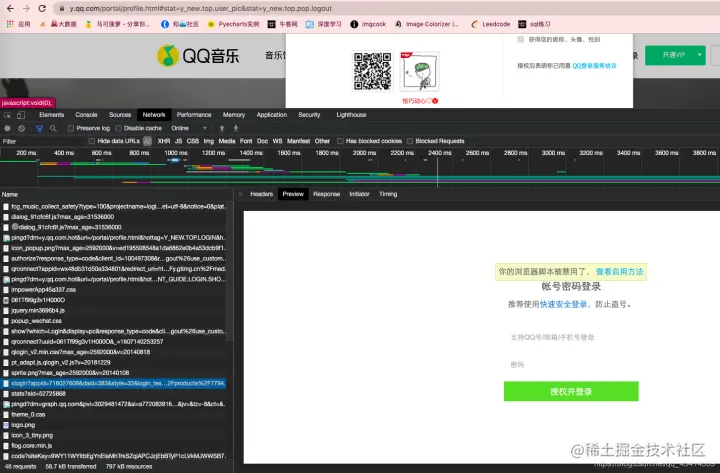Tick the Hide data URLs checkbox
Image resolution: width=720 pixels, height=473 pixels.
(x=91, y=141)
